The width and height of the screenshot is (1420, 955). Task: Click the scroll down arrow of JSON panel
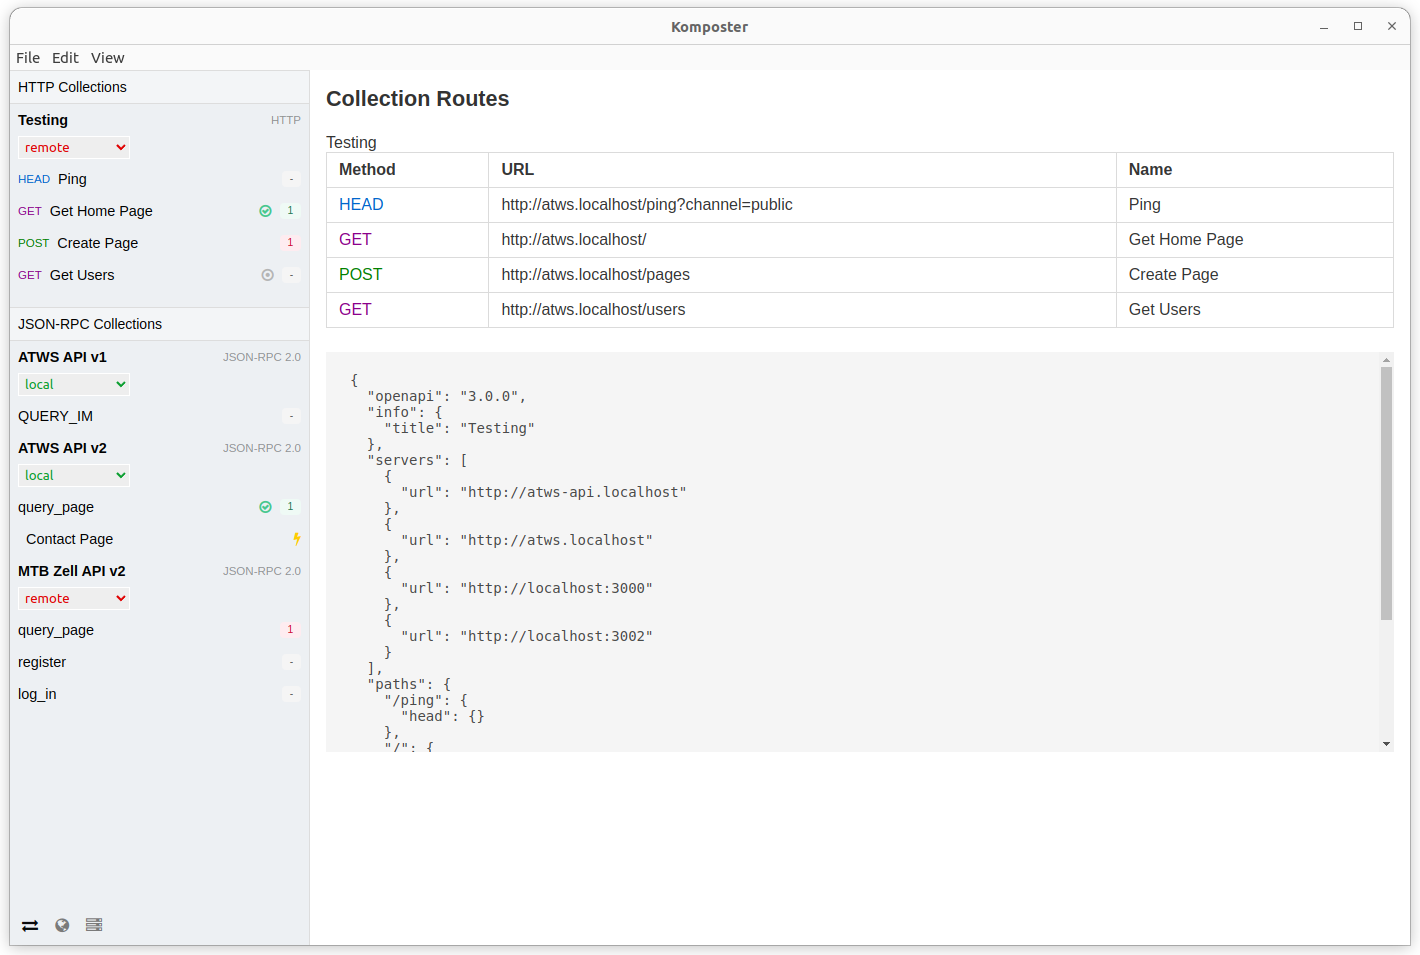point(1386,744)
